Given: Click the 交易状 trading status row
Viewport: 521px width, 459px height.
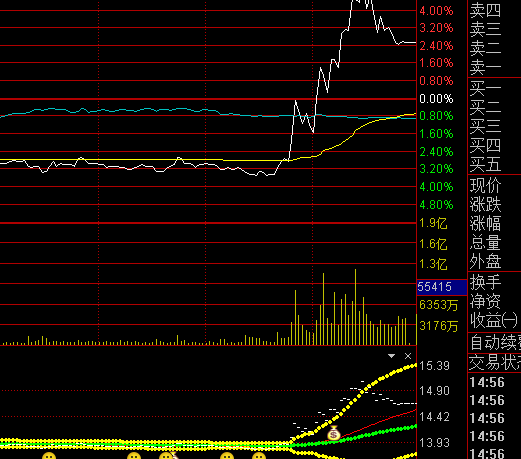Looking at the screenshot, I should point(495,363).
